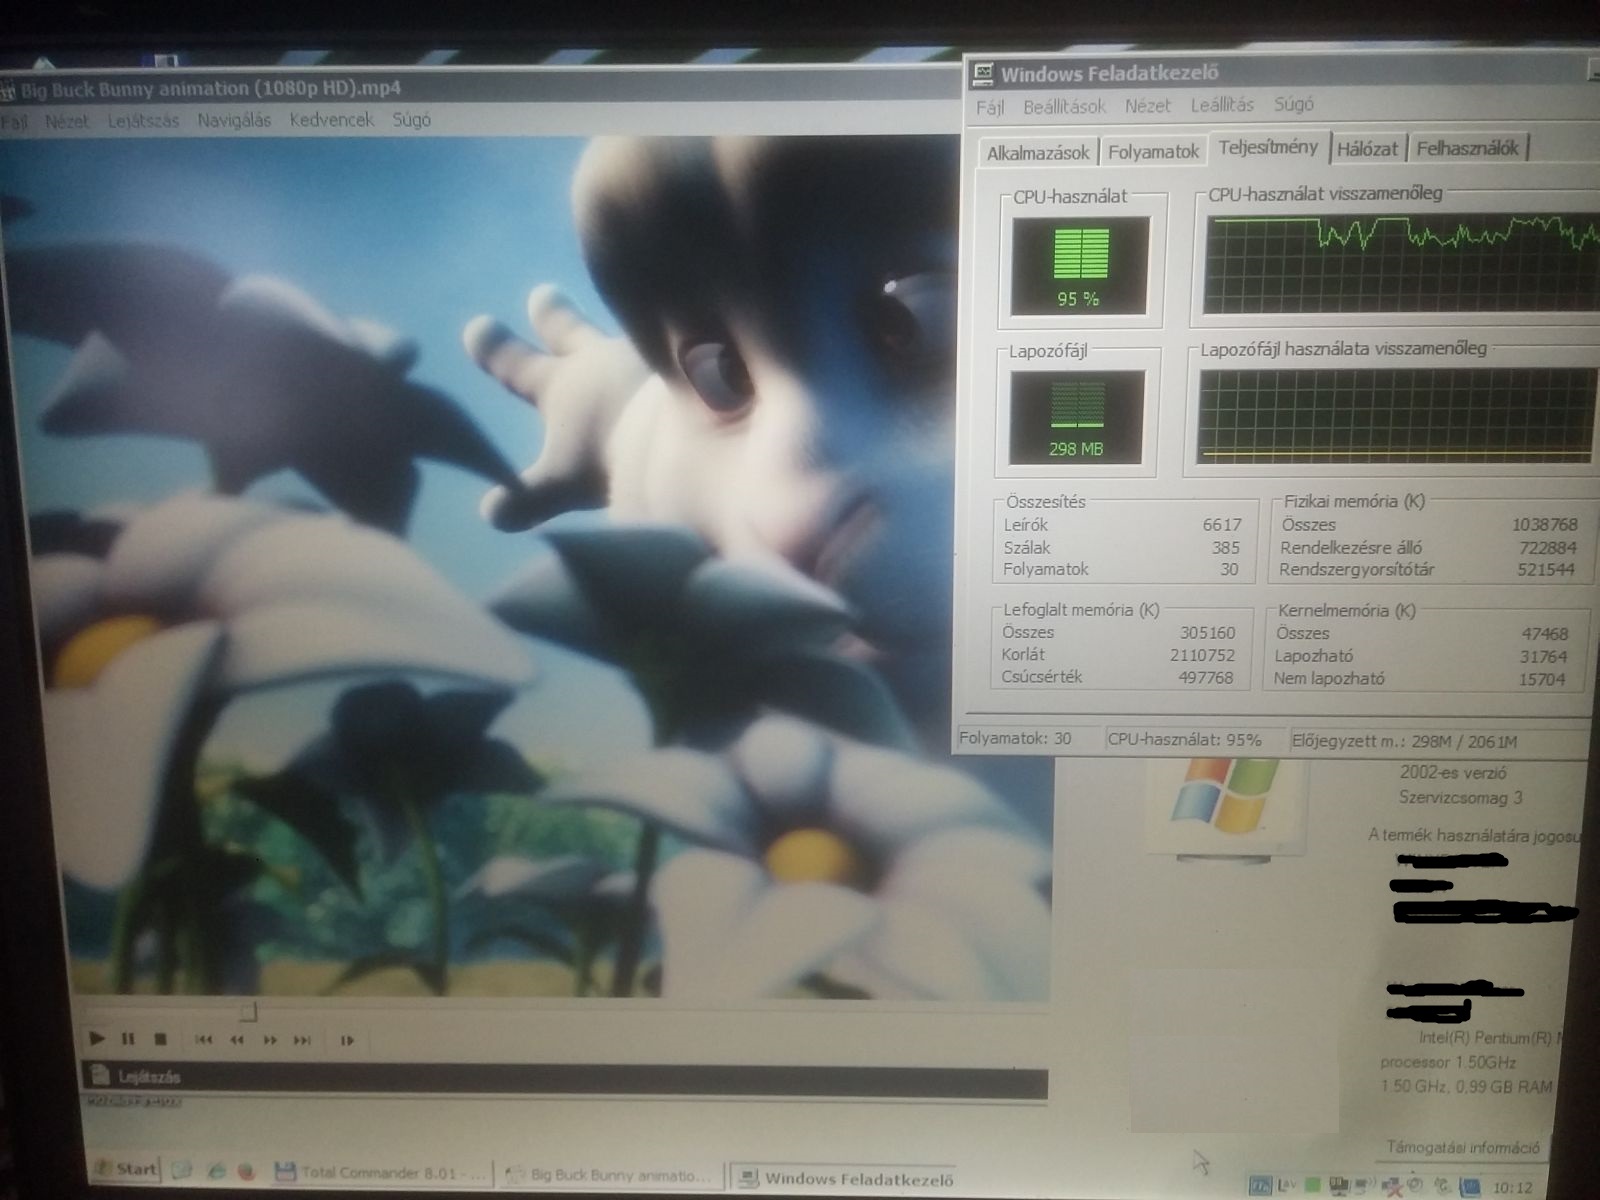Click the green CPU usage tray icon
1600x1200 pixels.
pos(1312,1186)
